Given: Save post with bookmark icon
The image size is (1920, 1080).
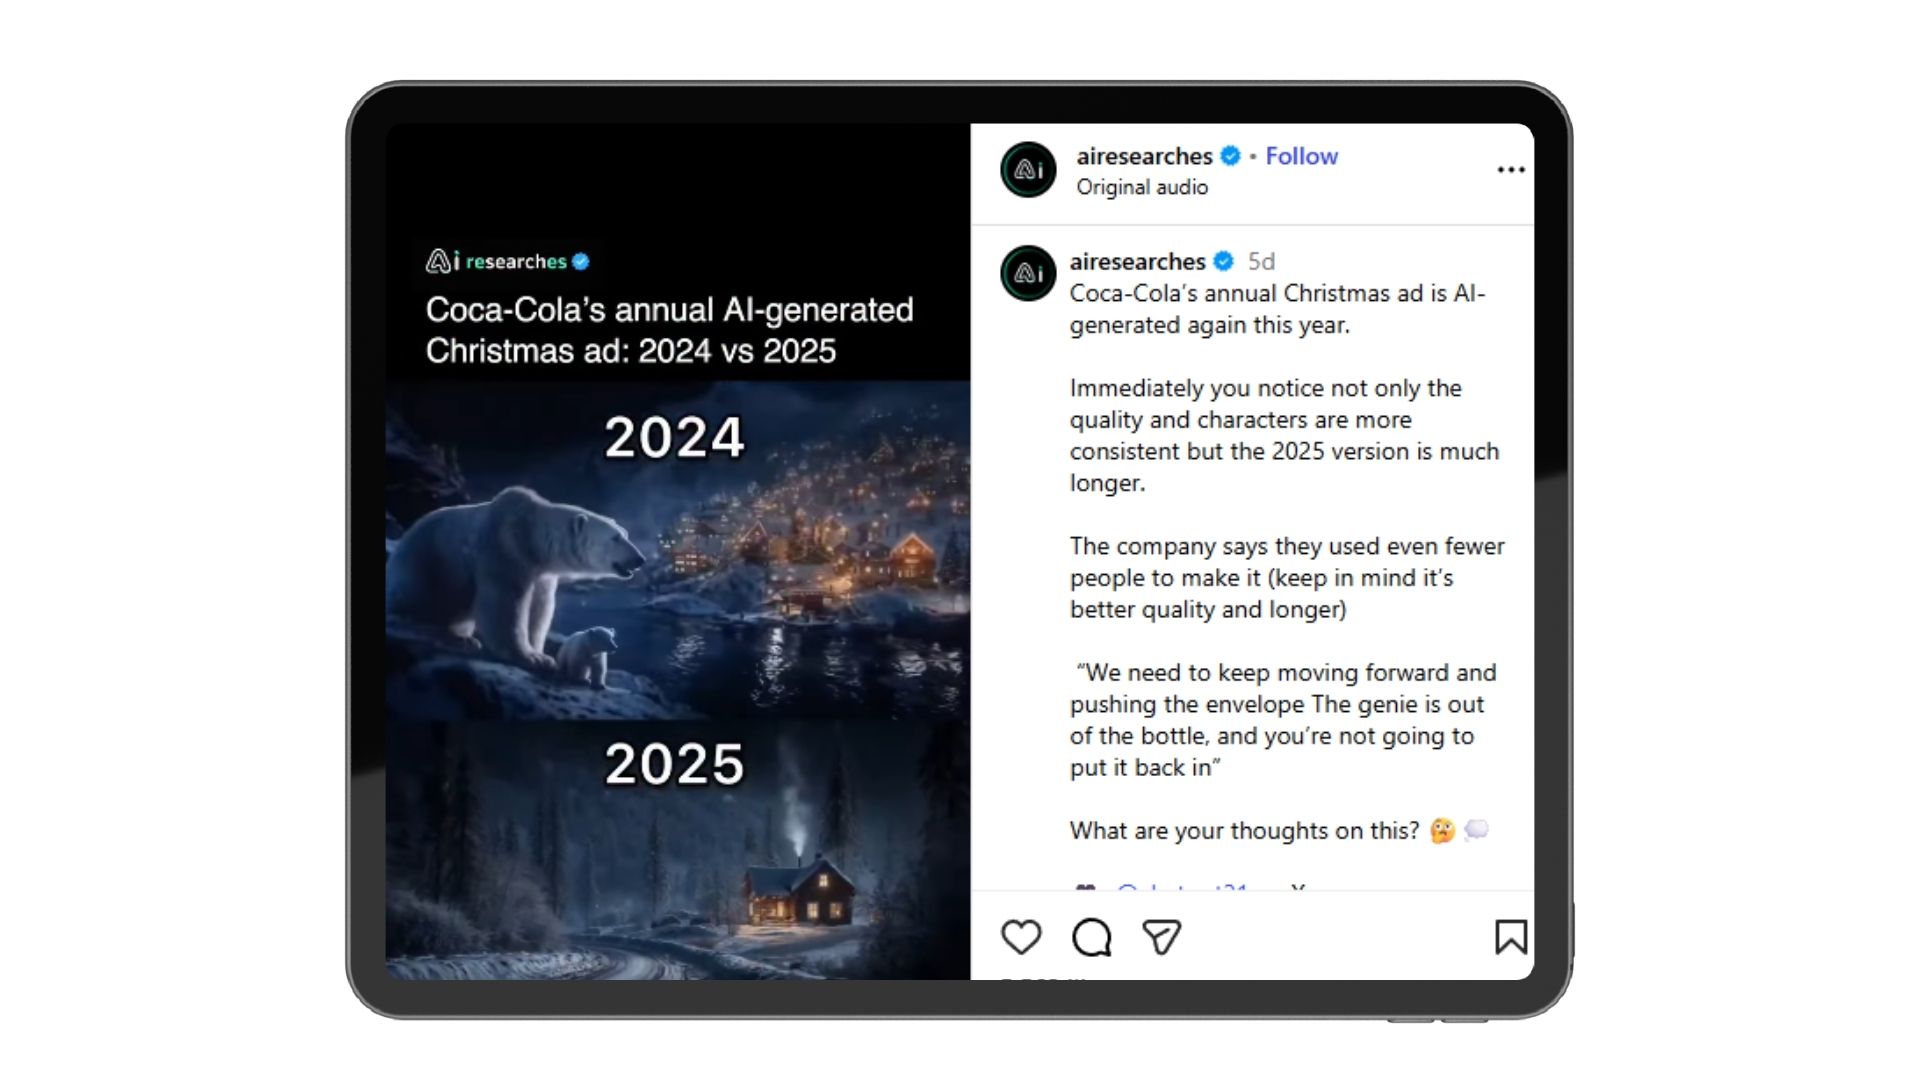Looking at the screenshot, I should click(x=1510, y=937).
